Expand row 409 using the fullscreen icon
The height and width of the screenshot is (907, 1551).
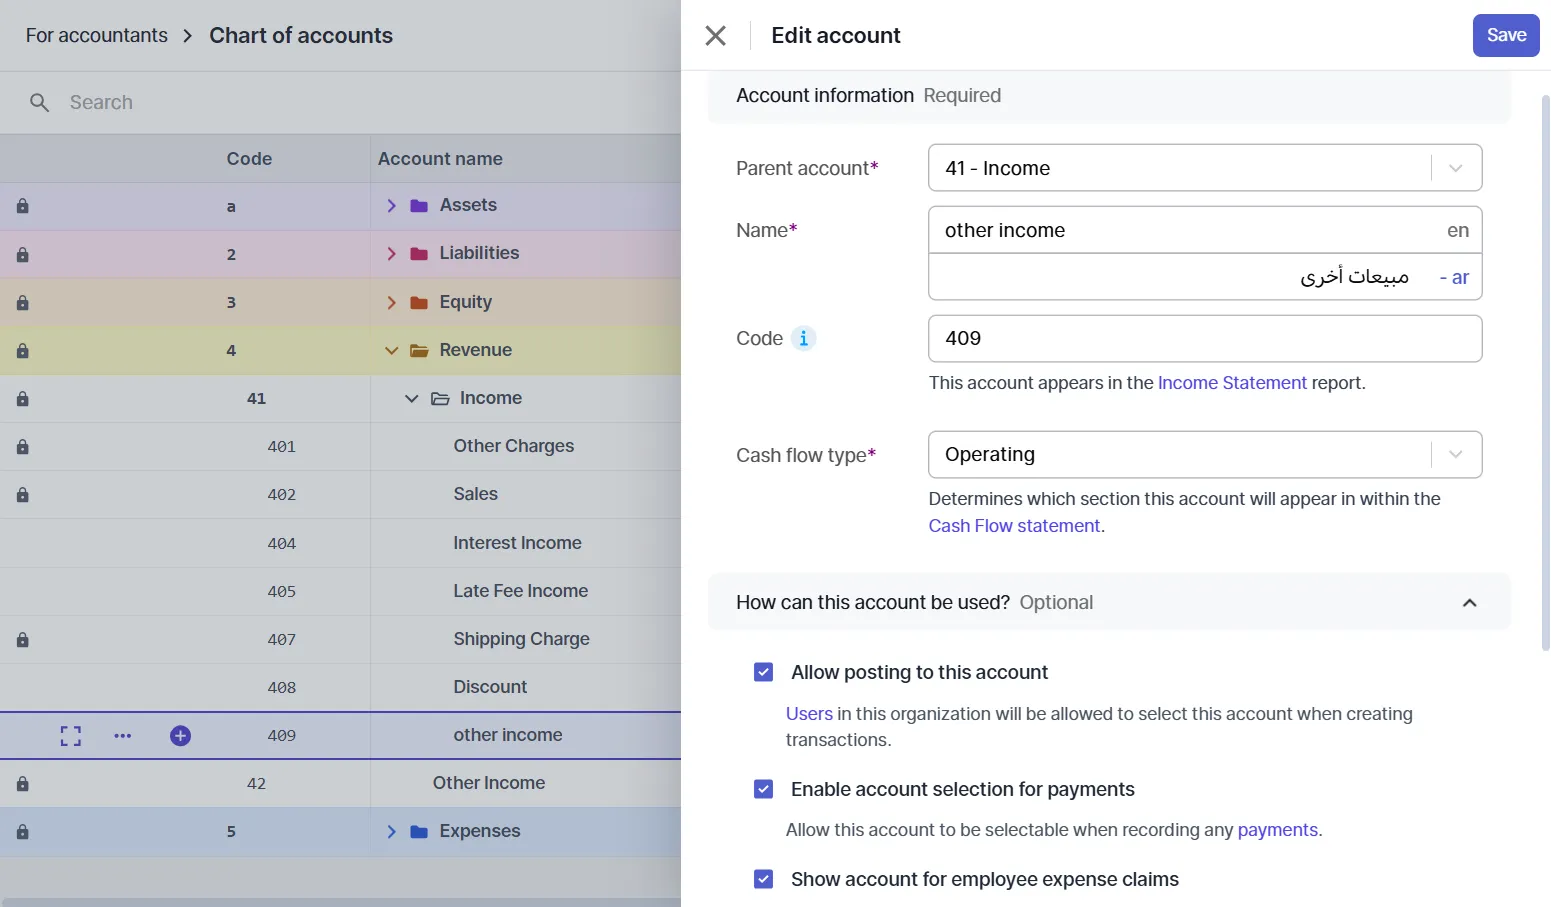point(69,735)
